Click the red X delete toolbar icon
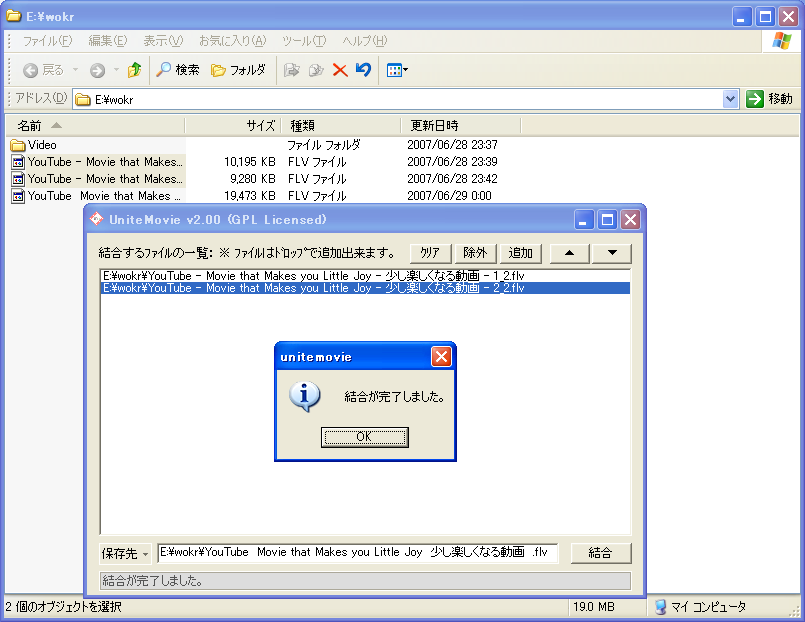Viewport: 805px width, 622px height. (x=340, y=70)
